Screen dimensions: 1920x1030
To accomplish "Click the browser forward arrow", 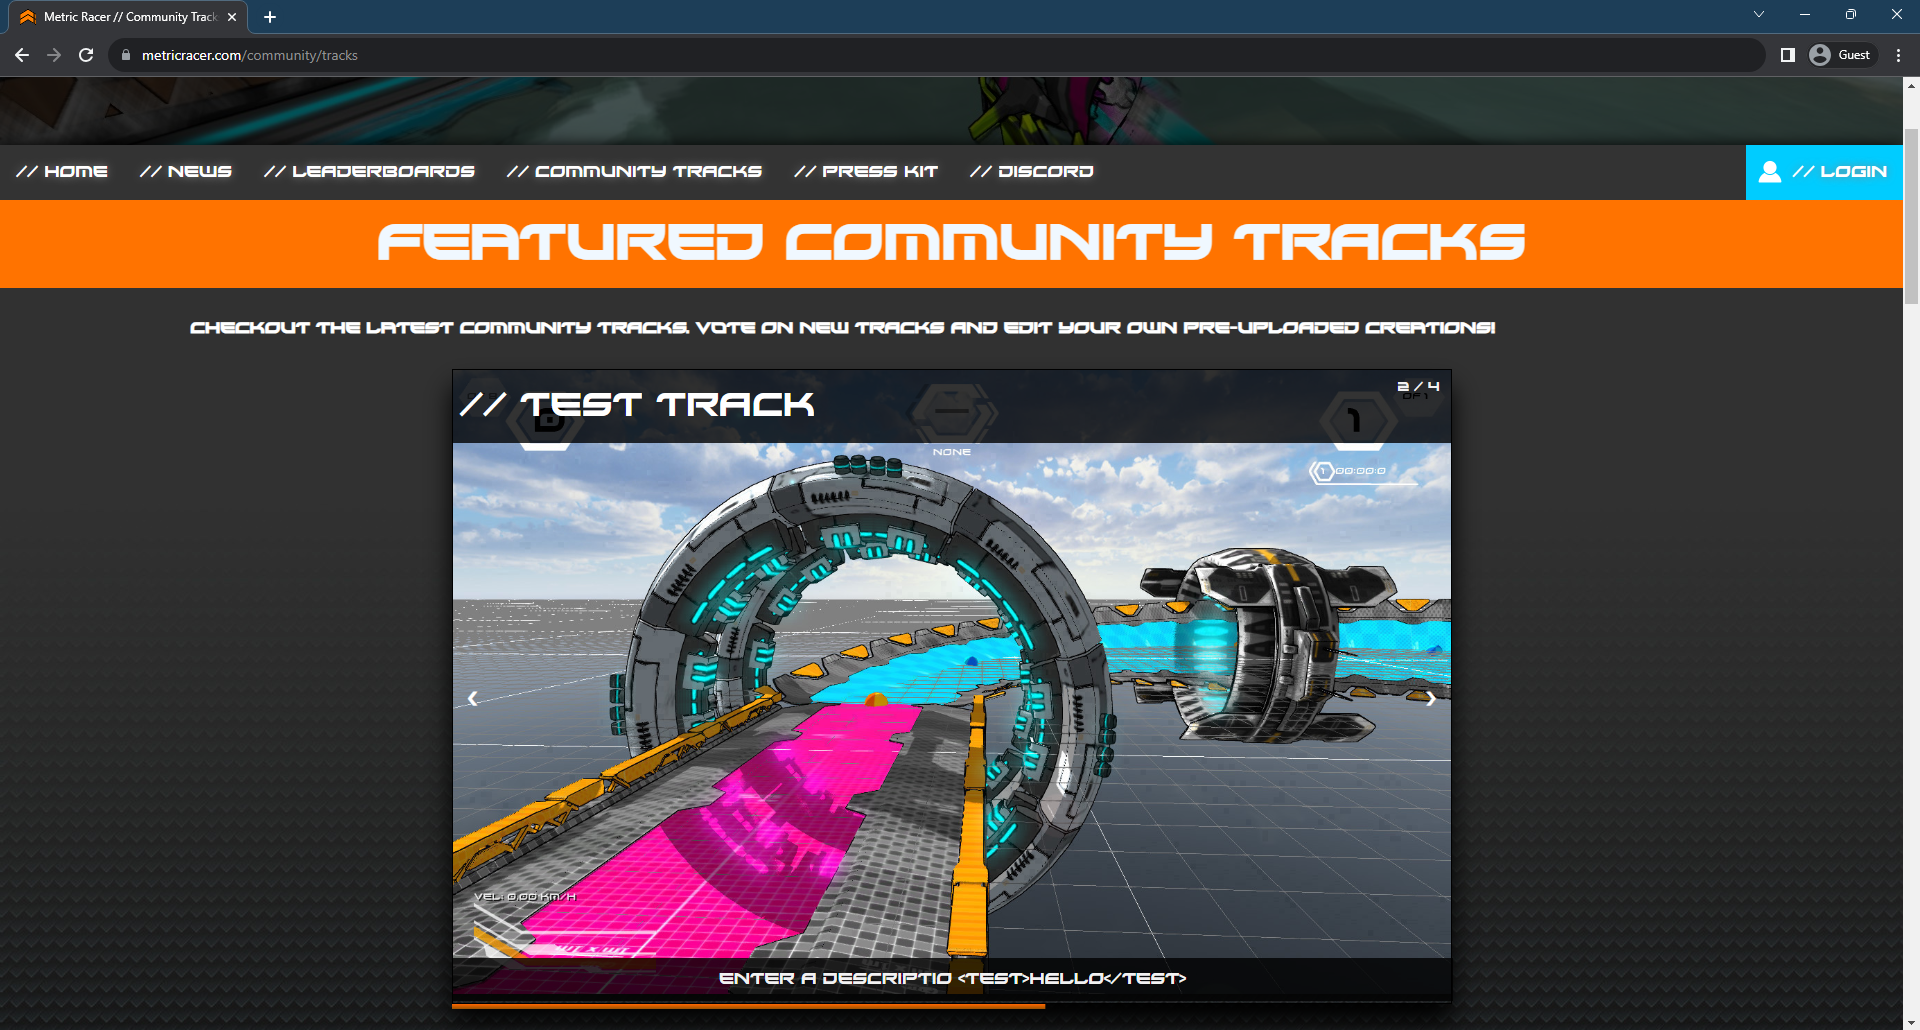I will [54, 55].
